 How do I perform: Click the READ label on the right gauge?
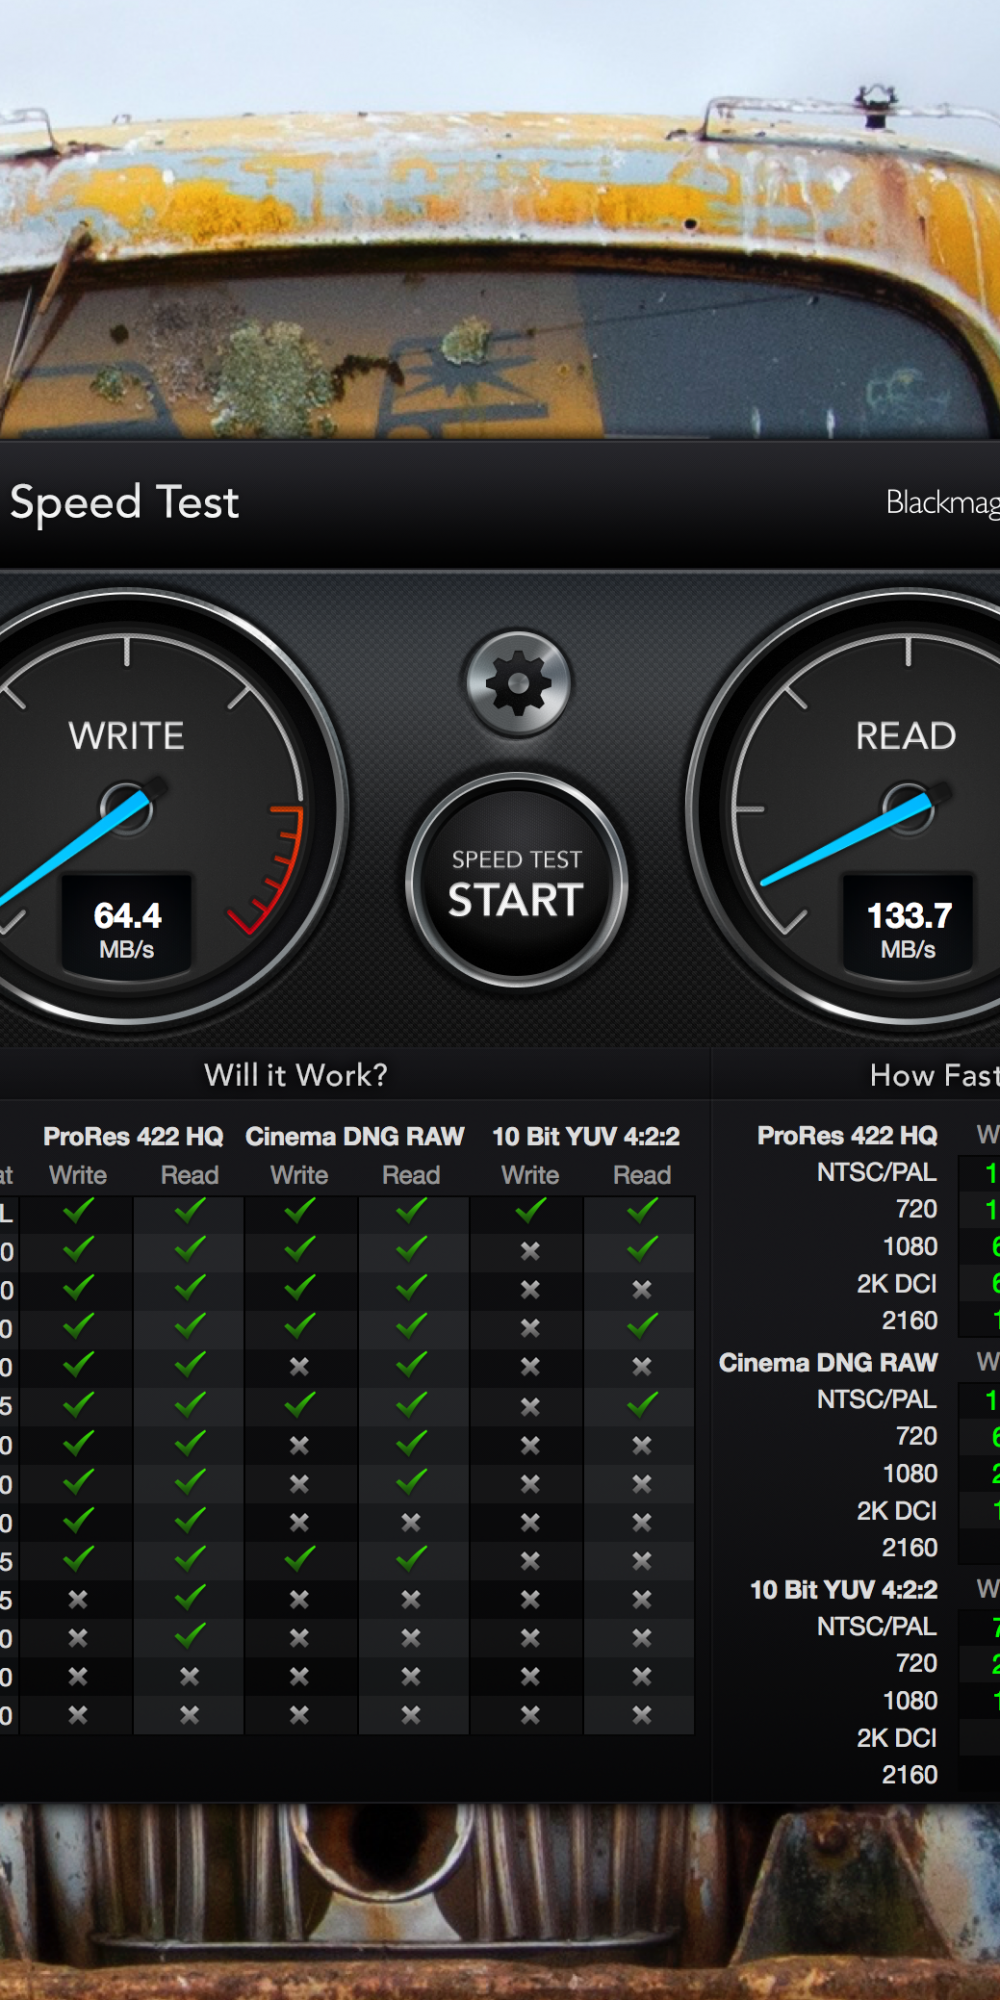coord(906,736)
